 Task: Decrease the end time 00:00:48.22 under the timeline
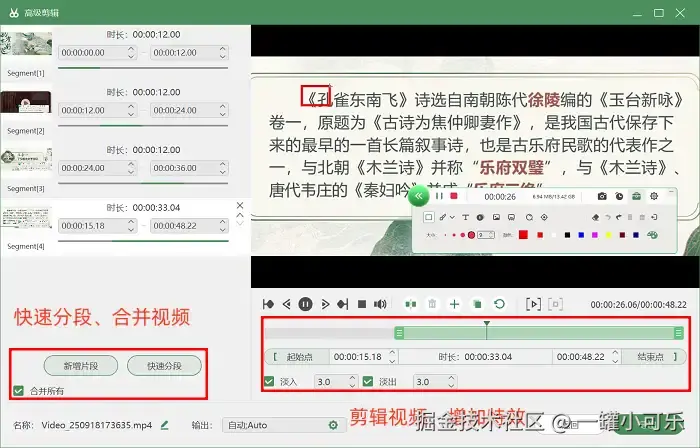pyautogui.click(x=615, y=360)
